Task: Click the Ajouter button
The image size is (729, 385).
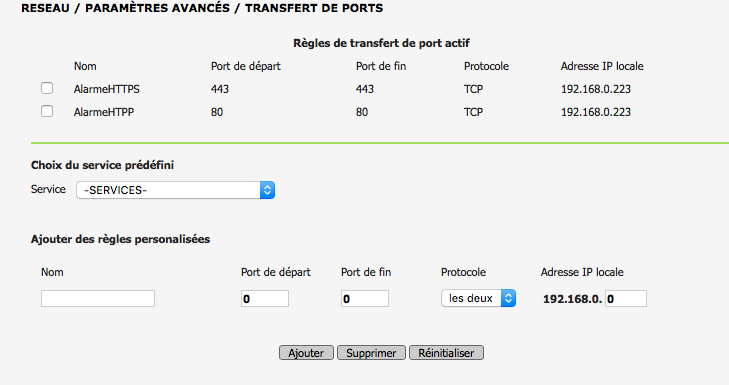Action: coord(306,353)
